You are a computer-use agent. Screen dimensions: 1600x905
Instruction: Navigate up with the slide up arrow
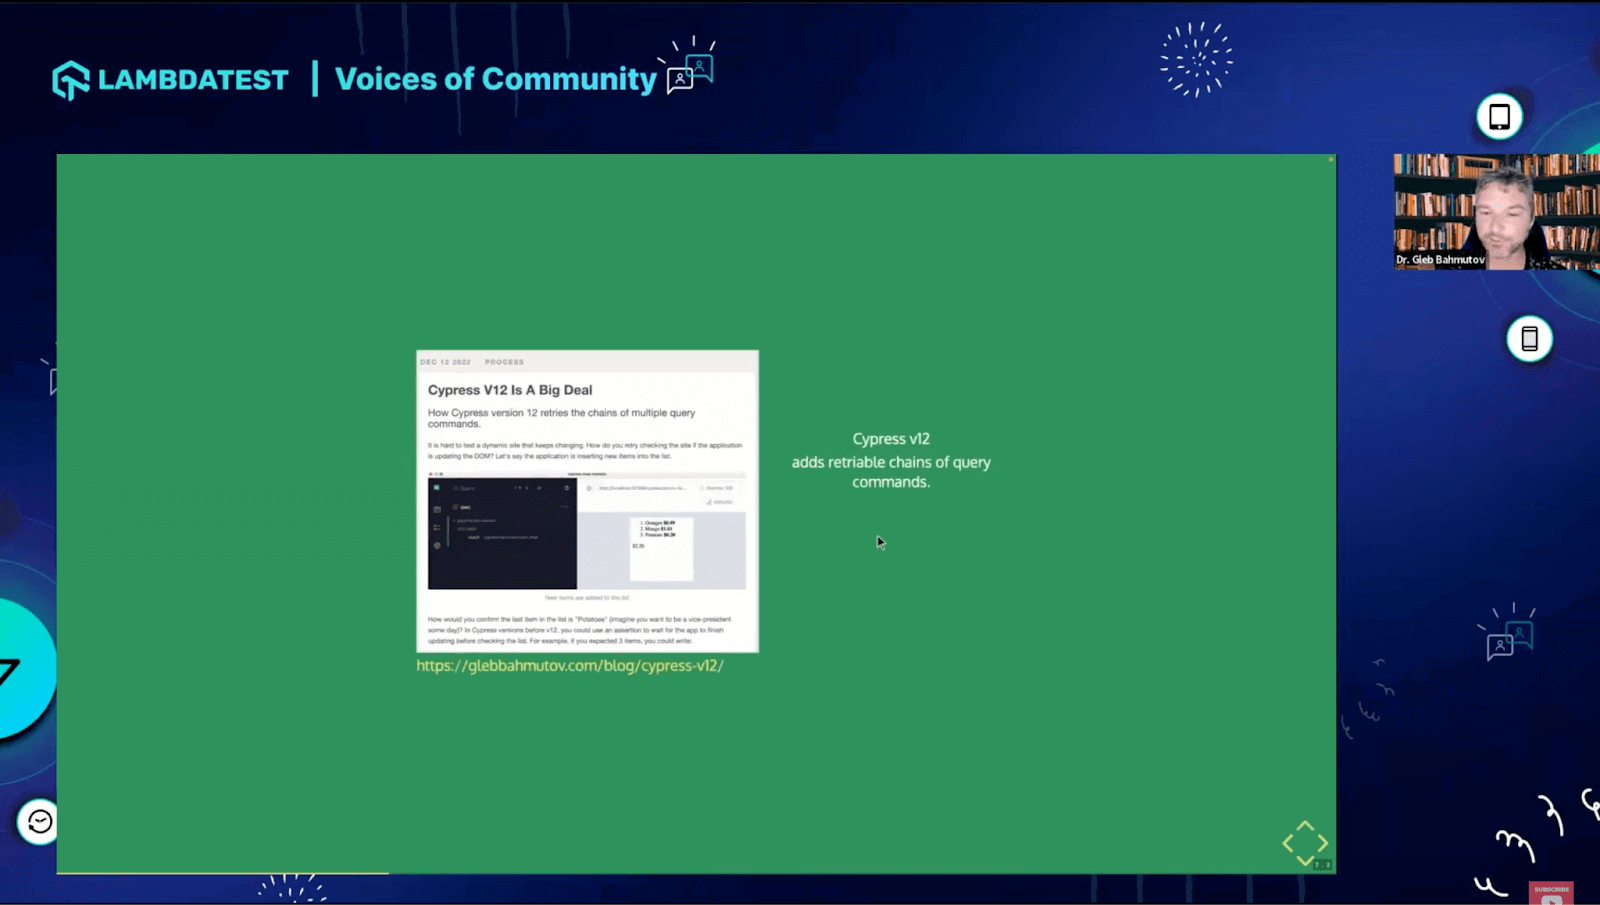(1305, 826)
